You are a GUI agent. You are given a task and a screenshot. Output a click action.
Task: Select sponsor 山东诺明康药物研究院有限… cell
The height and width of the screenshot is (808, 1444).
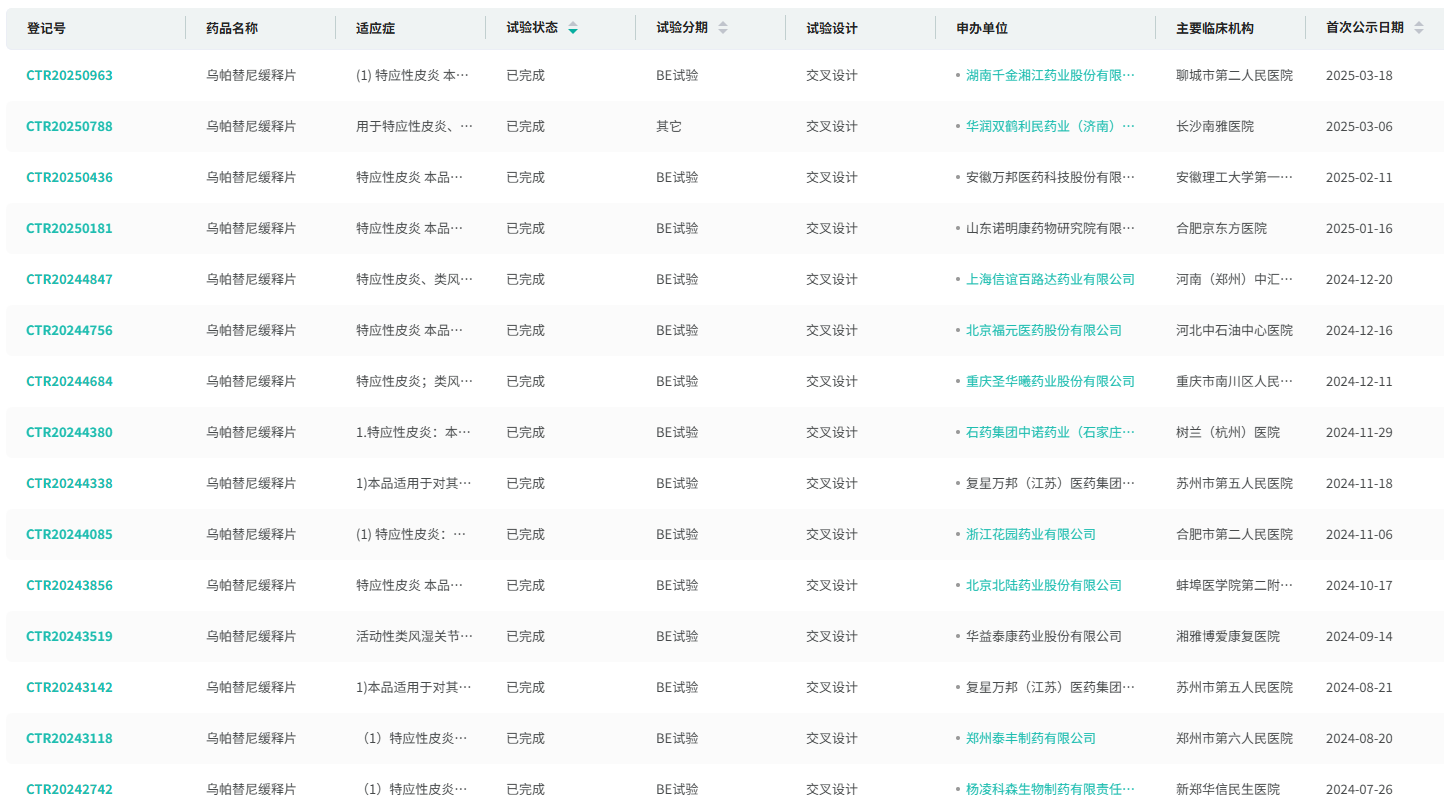(x=1050, y=228)
